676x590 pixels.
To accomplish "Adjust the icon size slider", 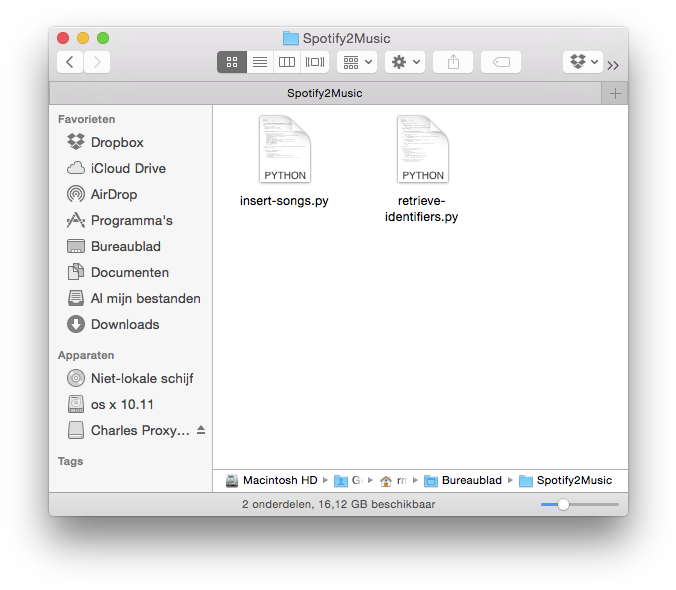I will point(563,504).
